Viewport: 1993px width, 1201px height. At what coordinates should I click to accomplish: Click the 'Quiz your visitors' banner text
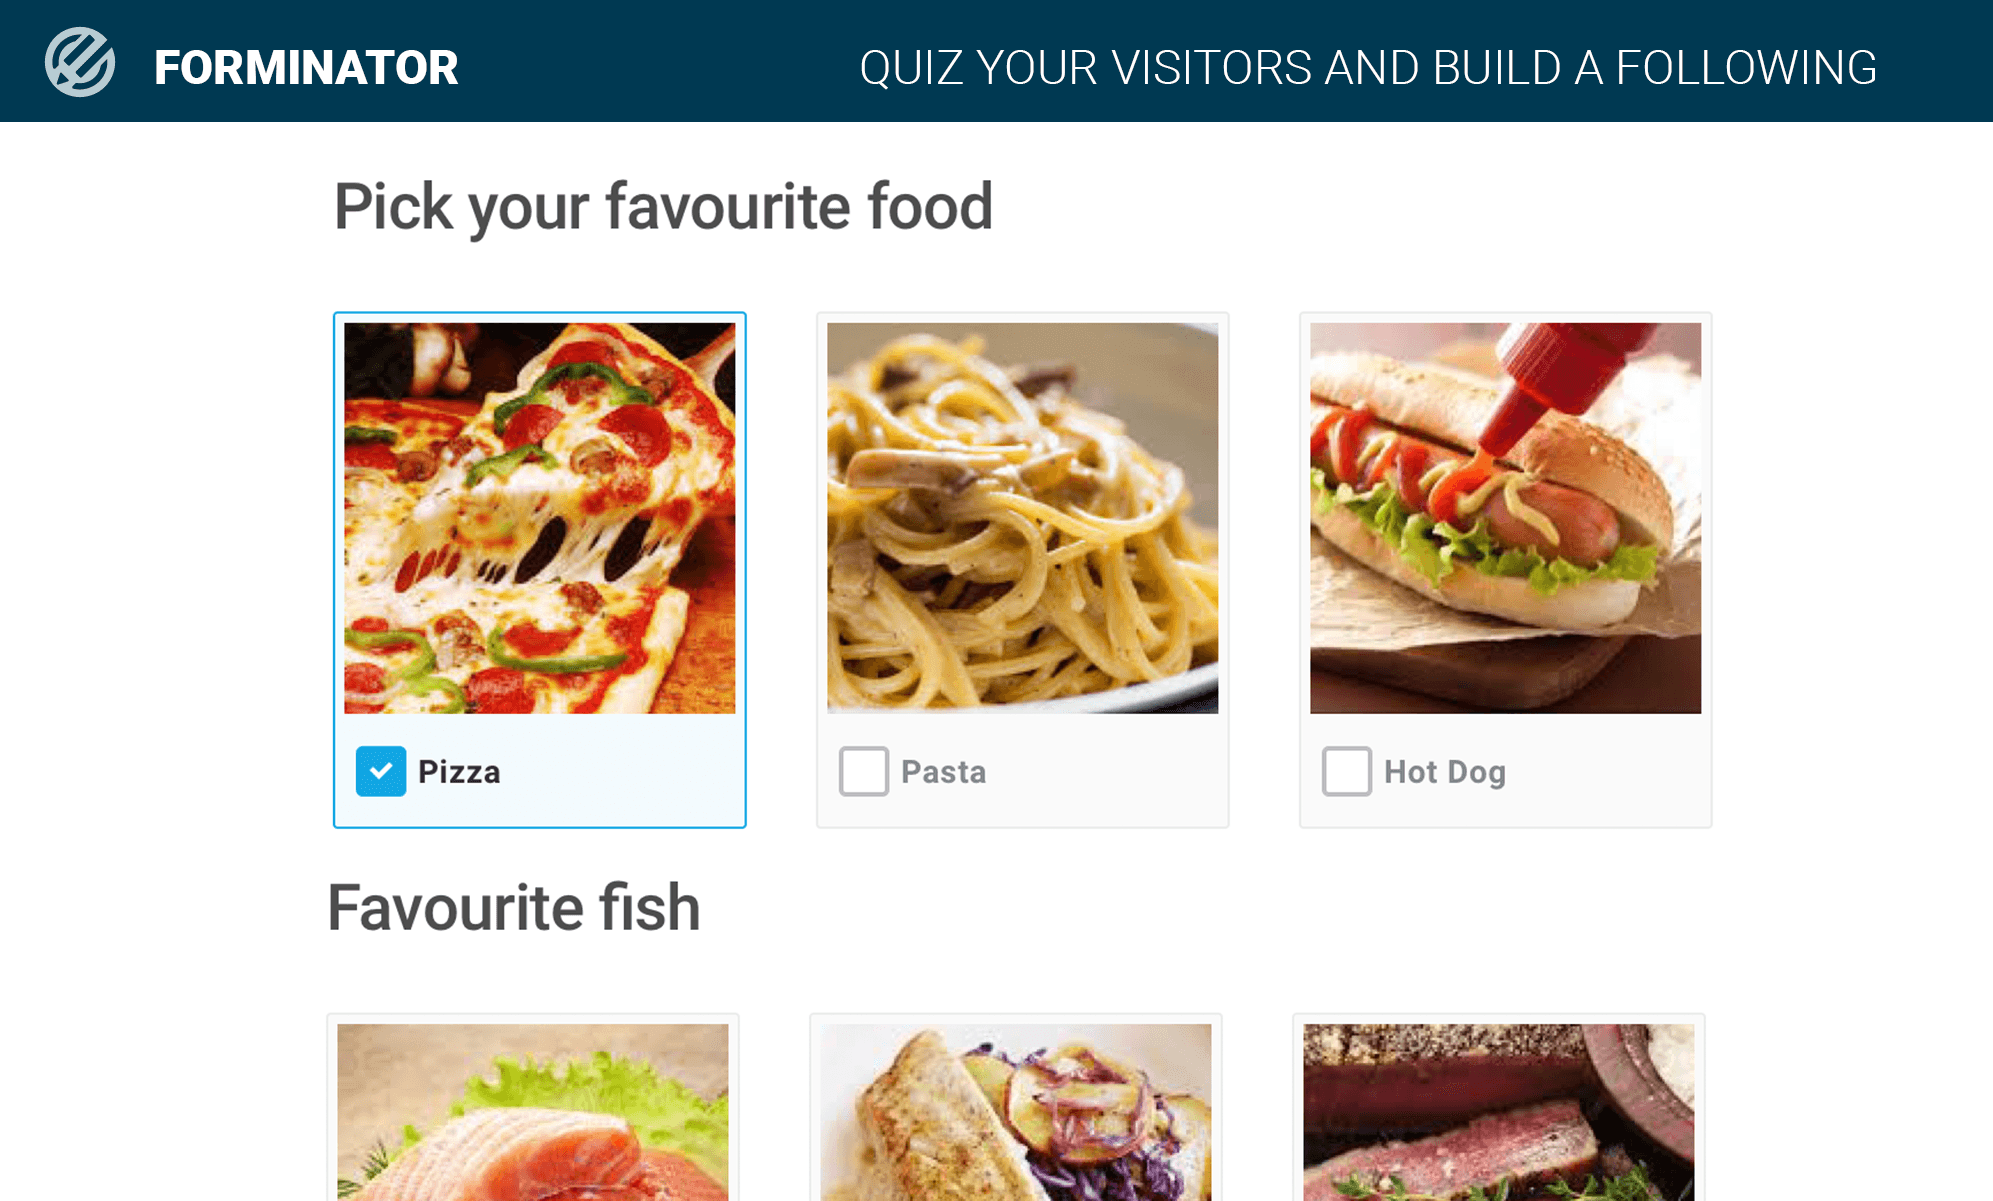(1368, 68)
